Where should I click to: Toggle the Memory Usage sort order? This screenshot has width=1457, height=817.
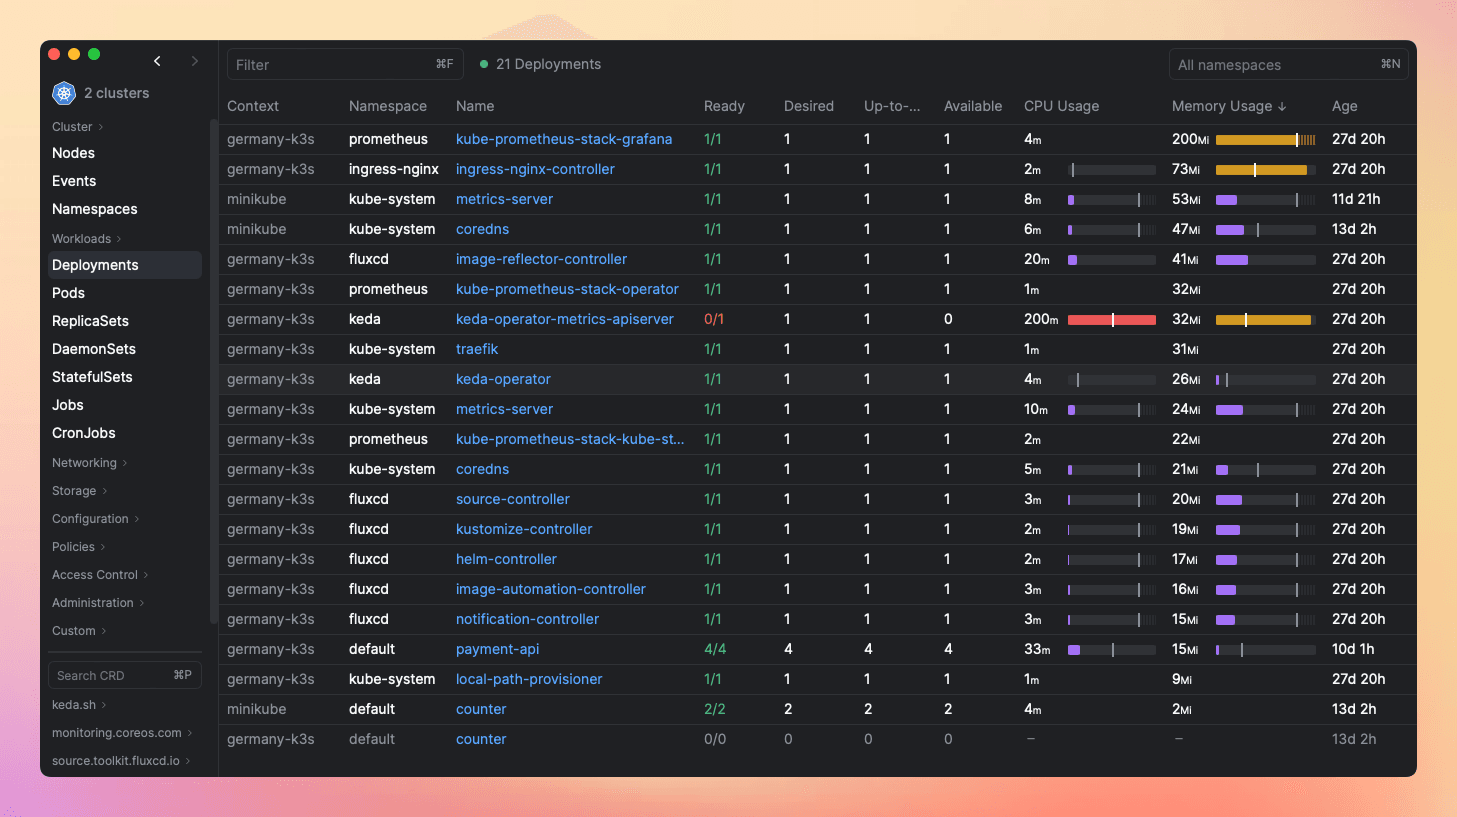click(1229, 106)
